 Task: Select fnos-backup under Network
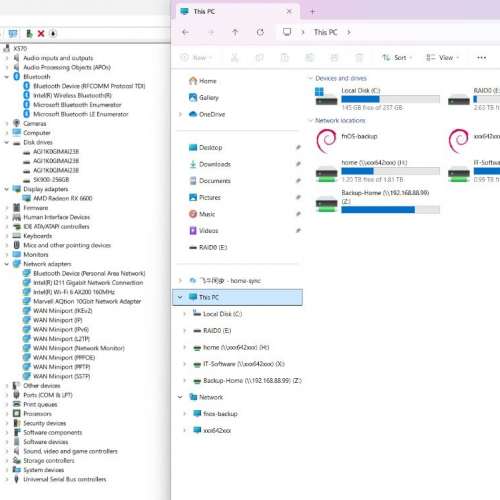pos(215,414)
